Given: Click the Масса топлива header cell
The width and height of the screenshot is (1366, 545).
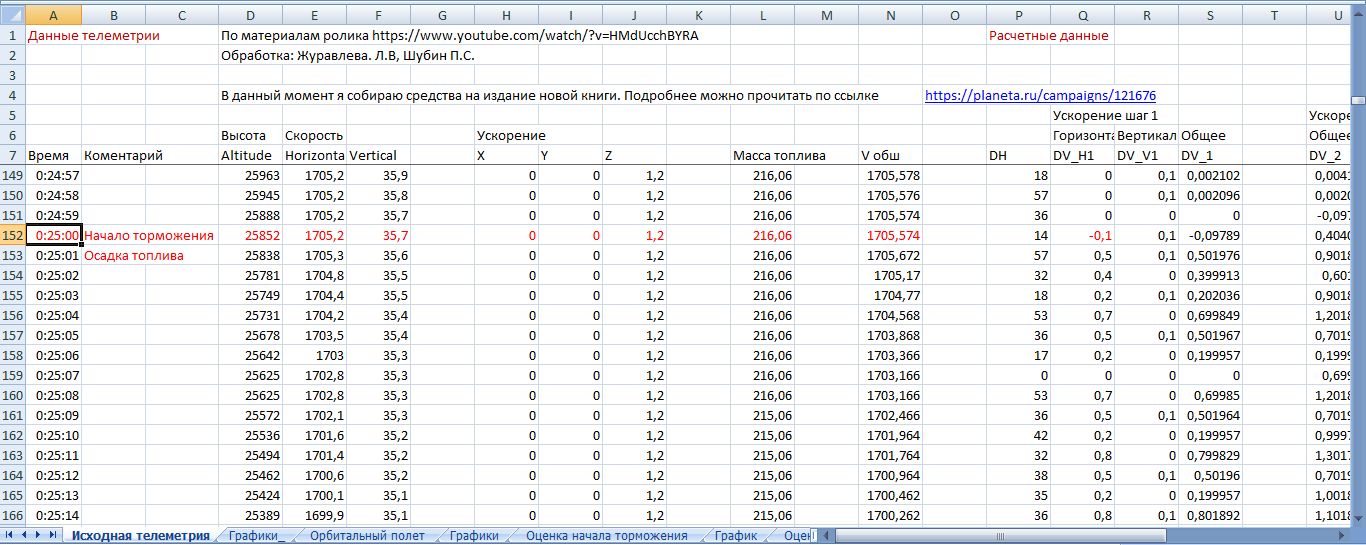Looking at the screenshot, I should click(779, 155).
